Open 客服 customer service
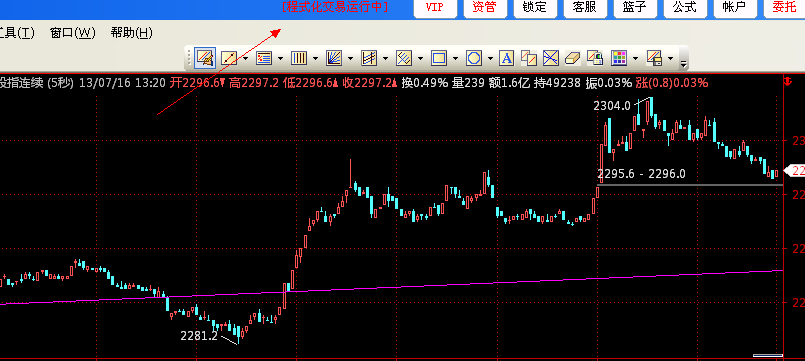This screenshot has width=805, height=361. click(x=585, y=8)
